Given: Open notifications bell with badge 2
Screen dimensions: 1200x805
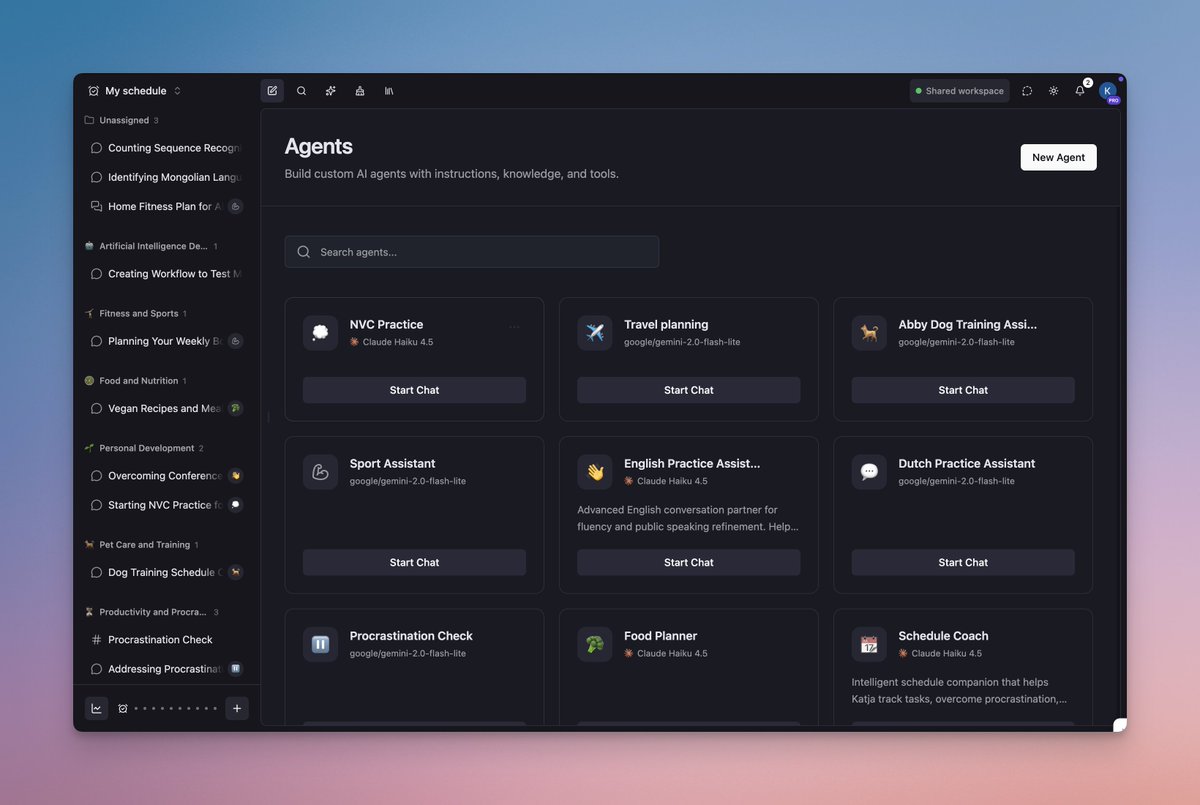Looking at the screenshot, I should pyautogui.click(x=1080, y=91).
